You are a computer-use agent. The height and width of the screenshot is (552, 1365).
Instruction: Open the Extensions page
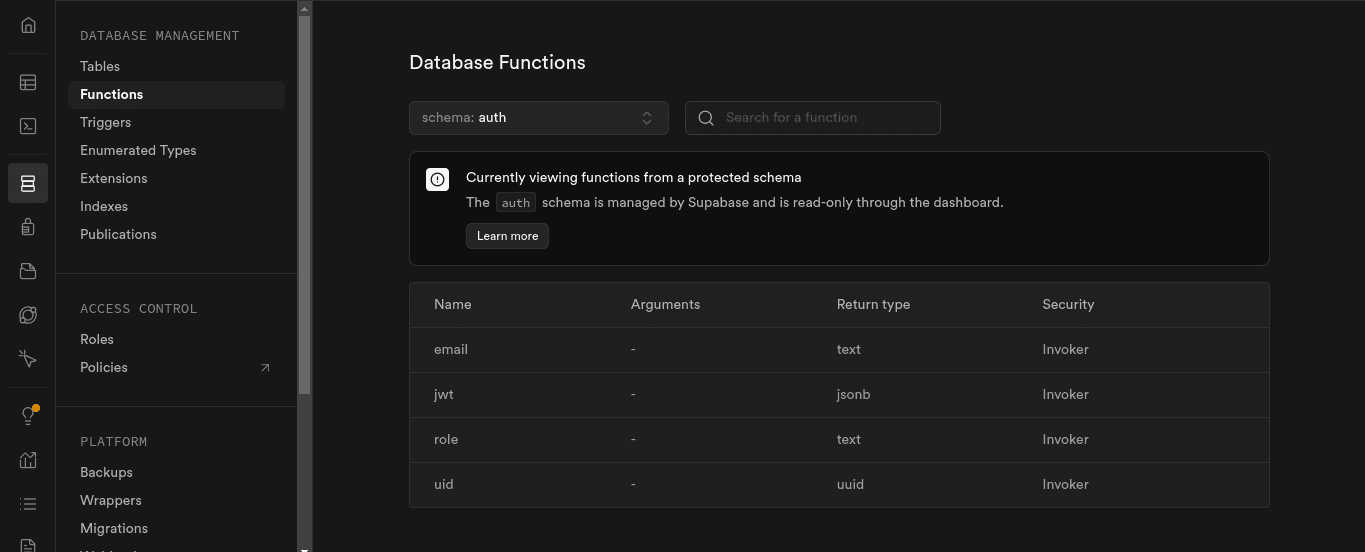113,178
